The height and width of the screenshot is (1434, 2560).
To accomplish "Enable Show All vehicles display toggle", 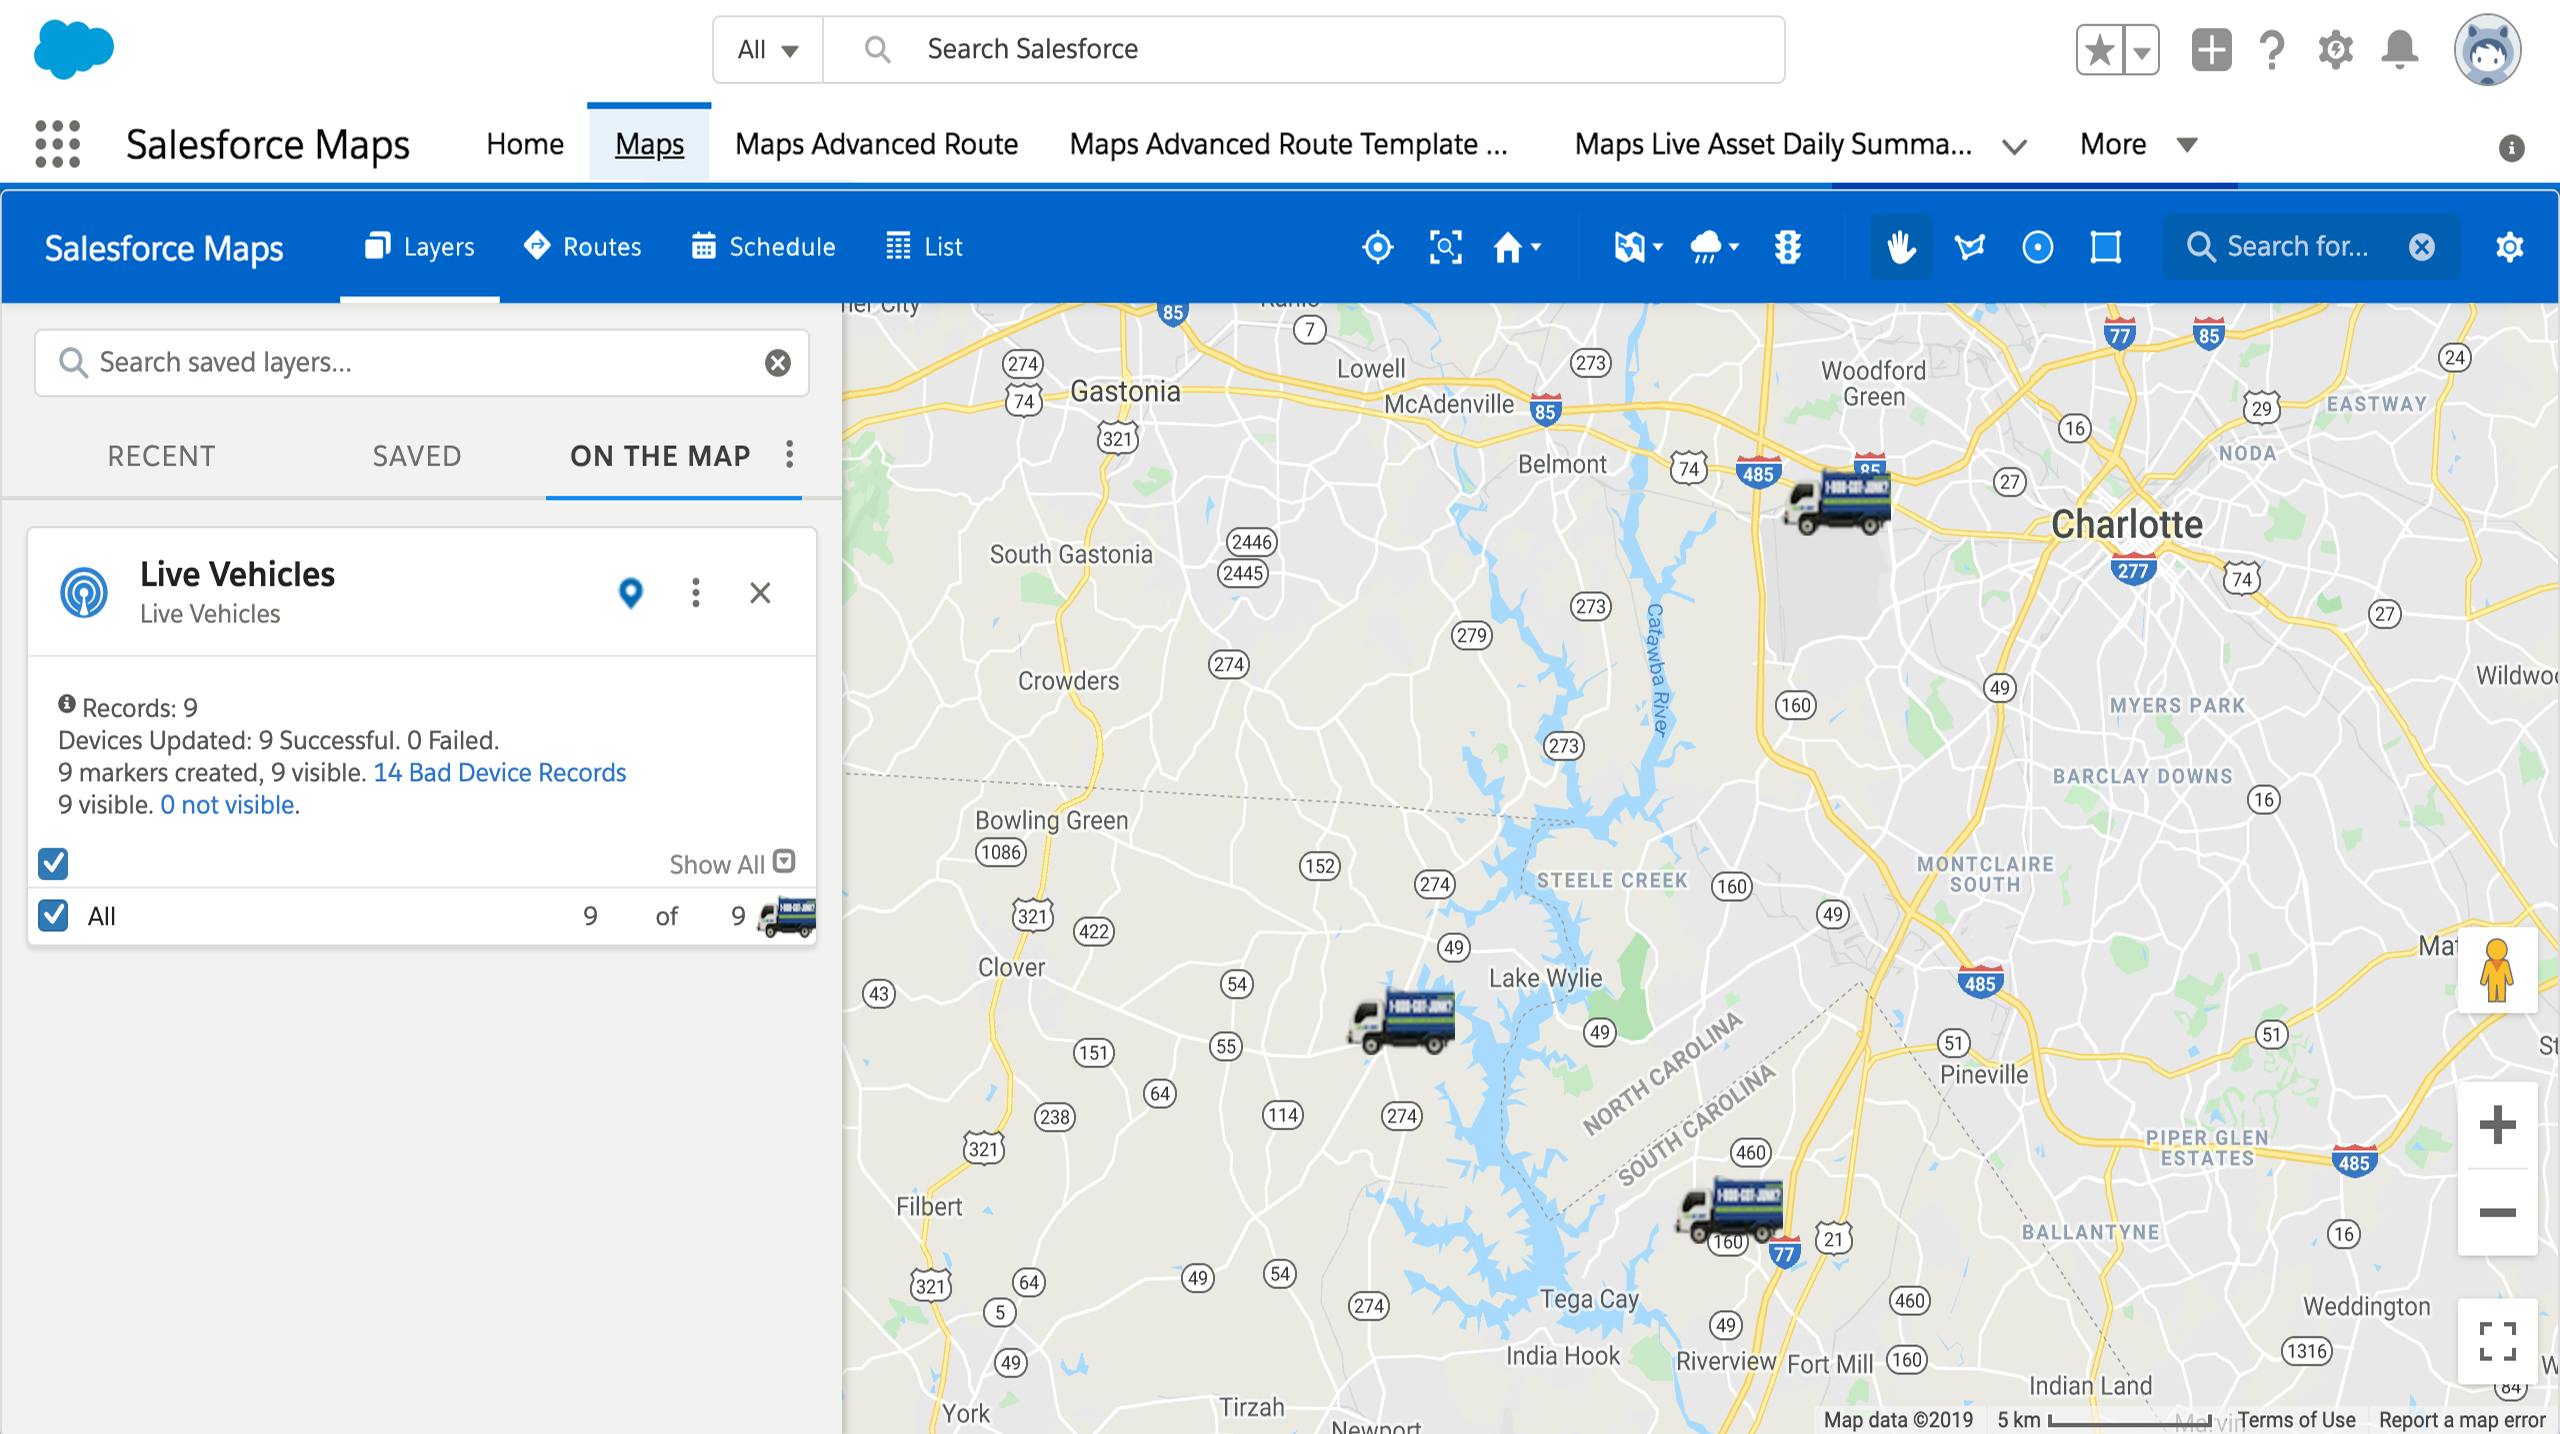I will click(788, 861).
